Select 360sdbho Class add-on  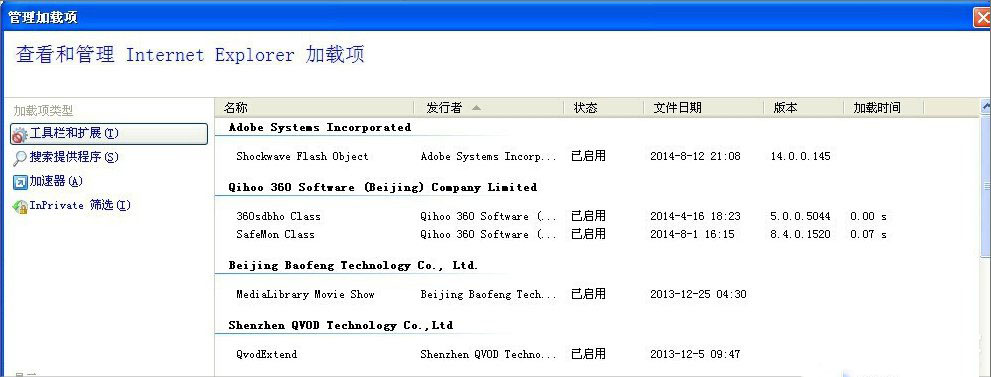click(x=278, y=216)
